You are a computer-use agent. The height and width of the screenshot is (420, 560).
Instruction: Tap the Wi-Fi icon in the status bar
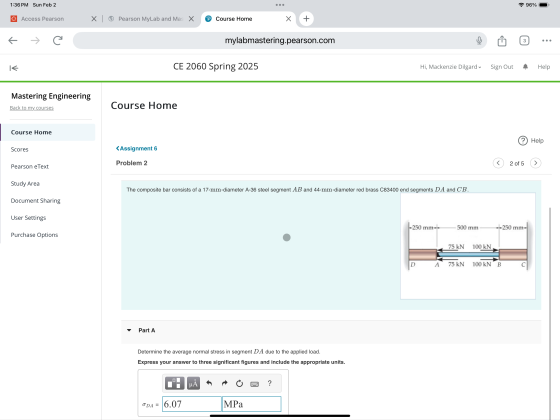point(522,5)
